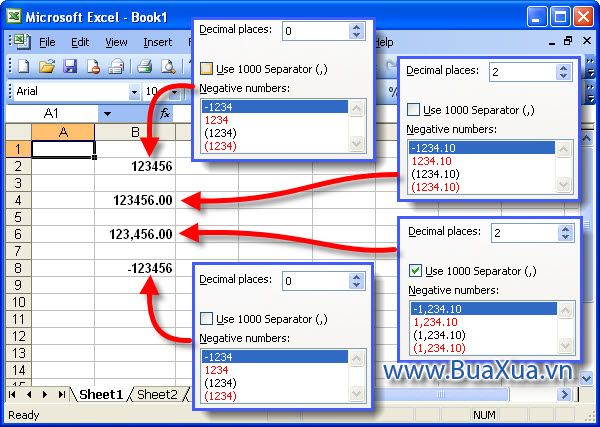
Task: Open the font size 10 dropdown arrow
Action: coord(174,92)
